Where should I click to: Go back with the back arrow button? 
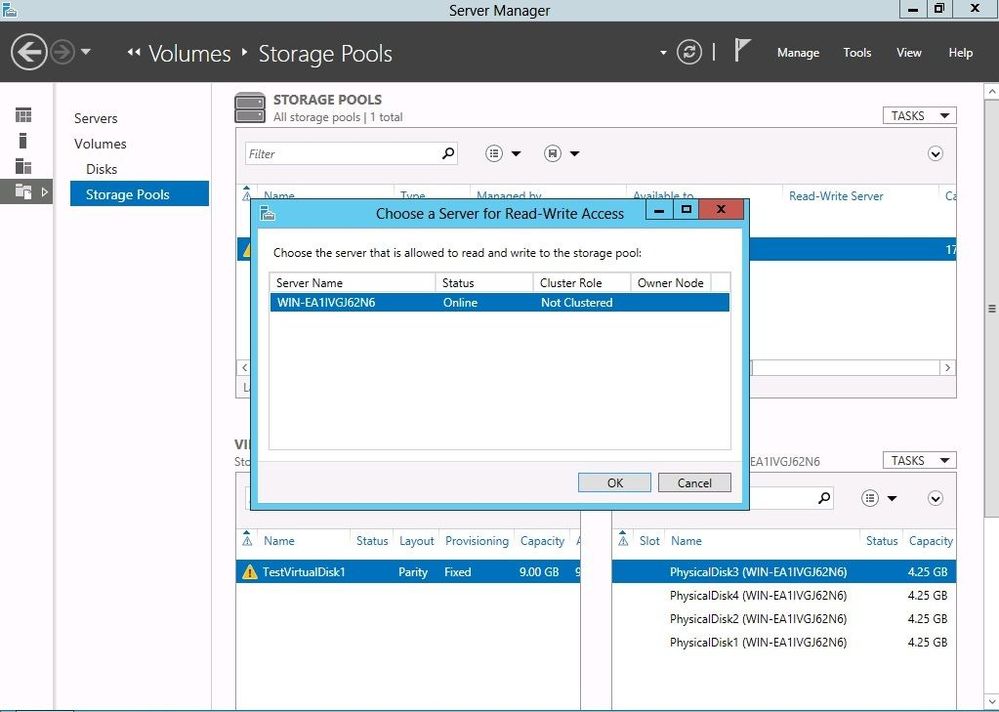click(29, 52)
